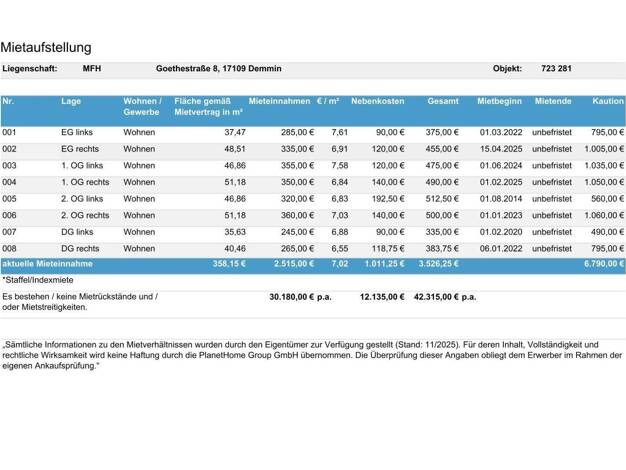Select the DG rechts cell in row 008

click(x=80, y=248)
